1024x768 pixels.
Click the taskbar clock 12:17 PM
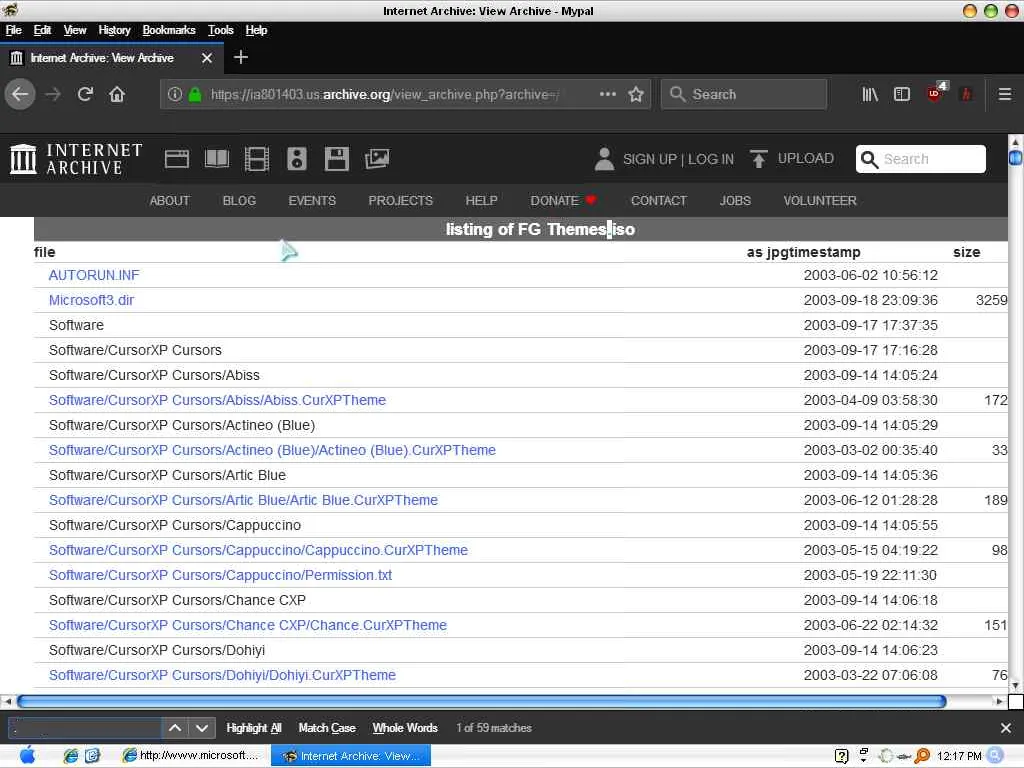(959, 756)
